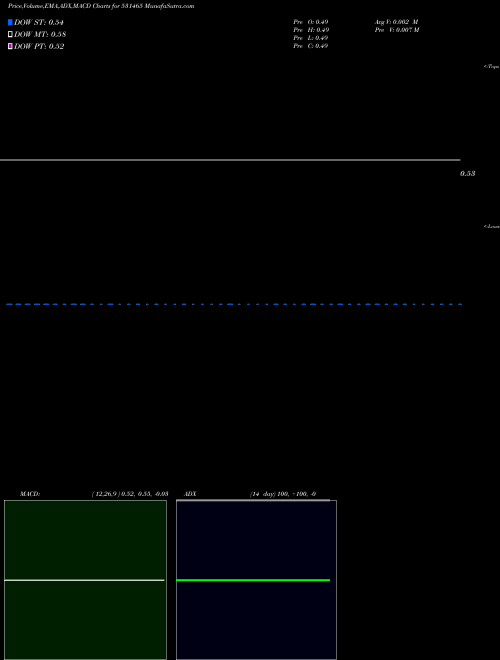This screenshot has height=660, width=500.
Task: Click the blue dashed EMA line
Action: coord(234,304)
